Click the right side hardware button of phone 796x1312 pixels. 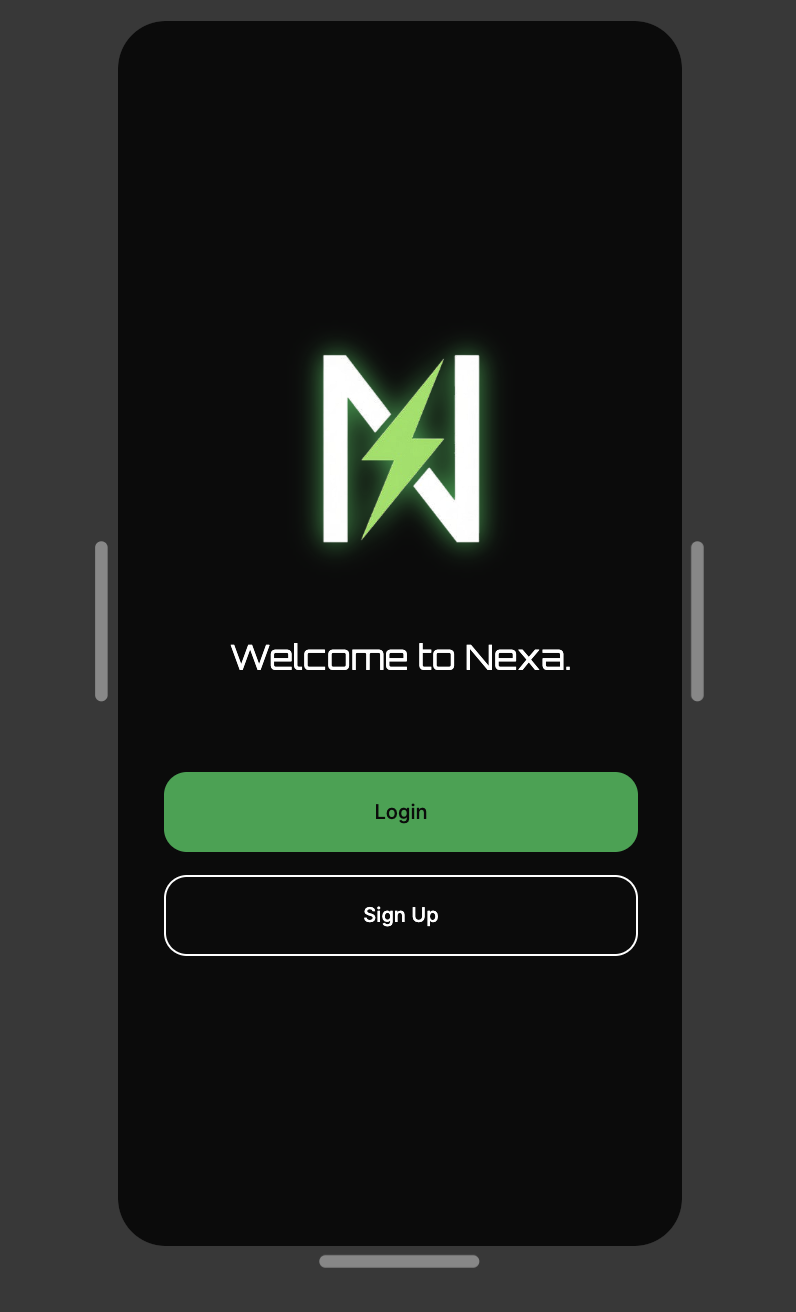pos(697,621)
